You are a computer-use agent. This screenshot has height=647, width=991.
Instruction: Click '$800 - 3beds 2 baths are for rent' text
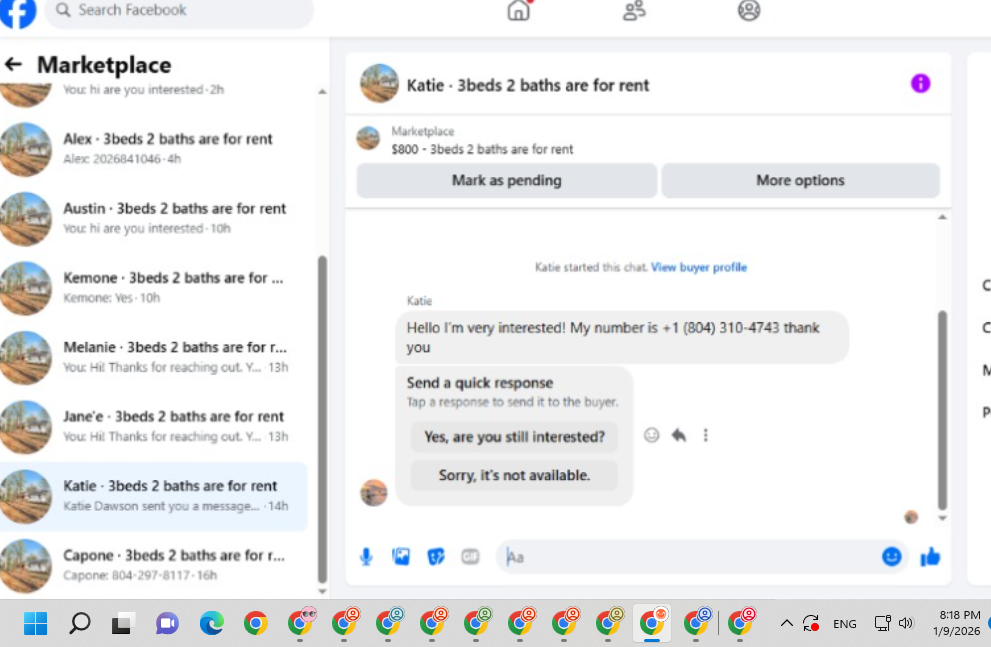click(x=482, y=150)
